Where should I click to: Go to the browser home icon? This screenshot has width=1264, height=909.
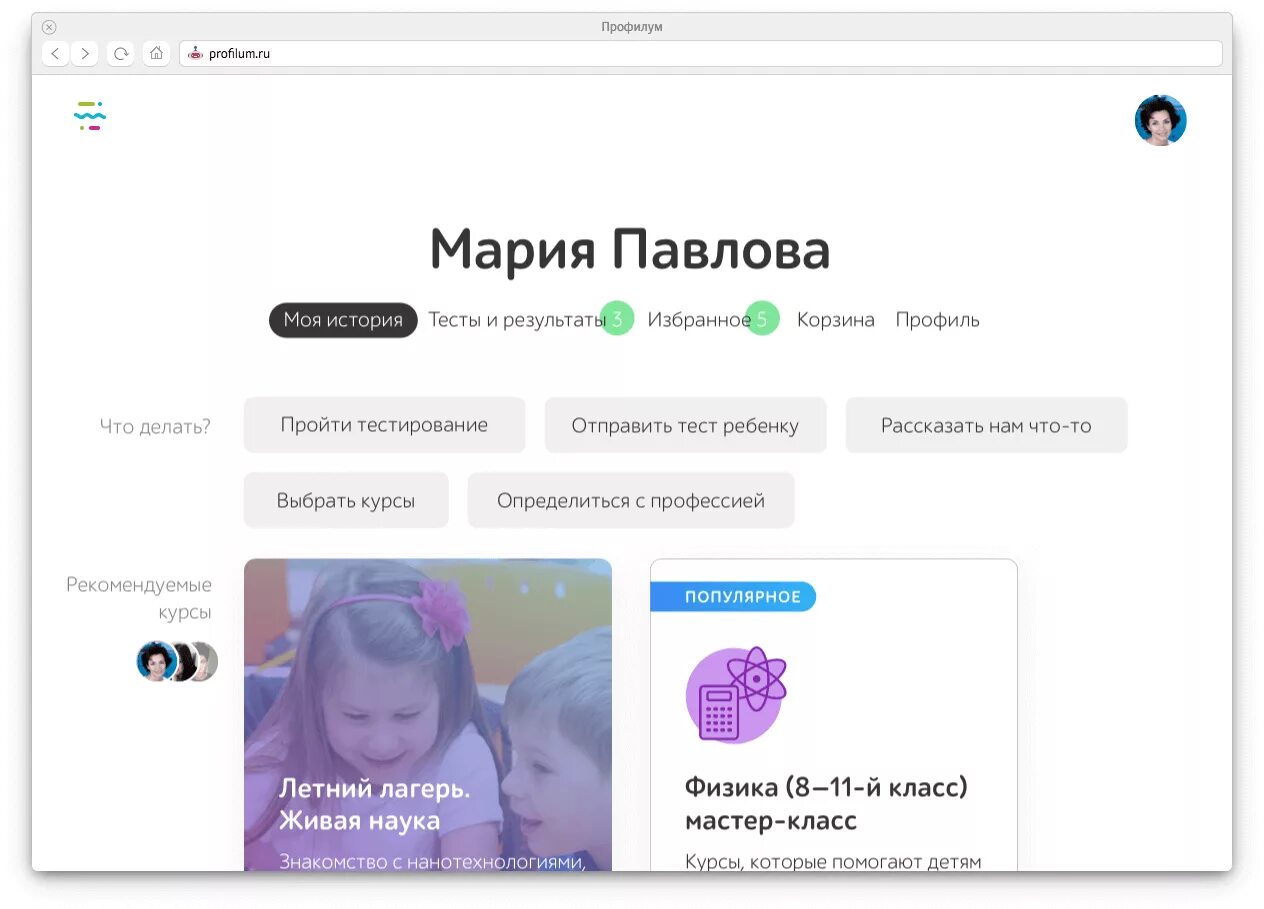click(156, 54)
